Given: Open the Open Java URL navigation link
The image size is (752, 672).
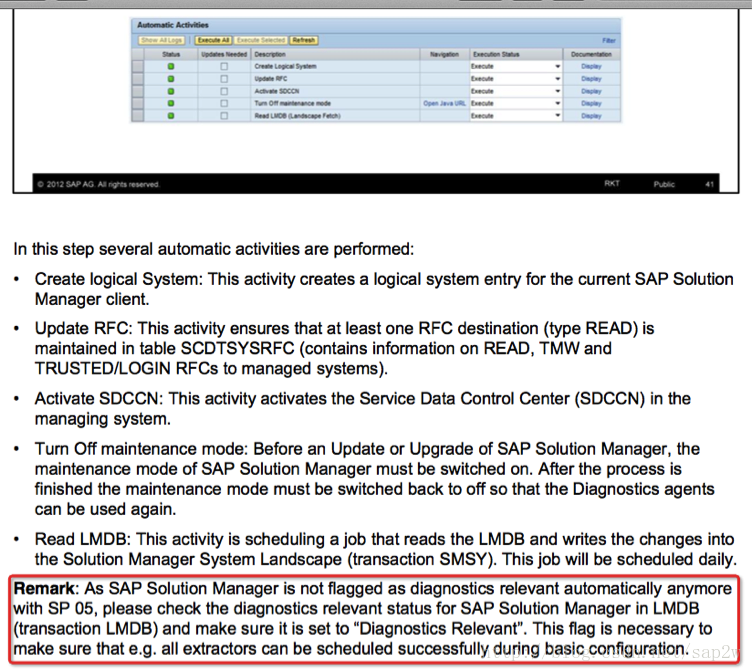Looking at the screenshot, I should point(444,103).
